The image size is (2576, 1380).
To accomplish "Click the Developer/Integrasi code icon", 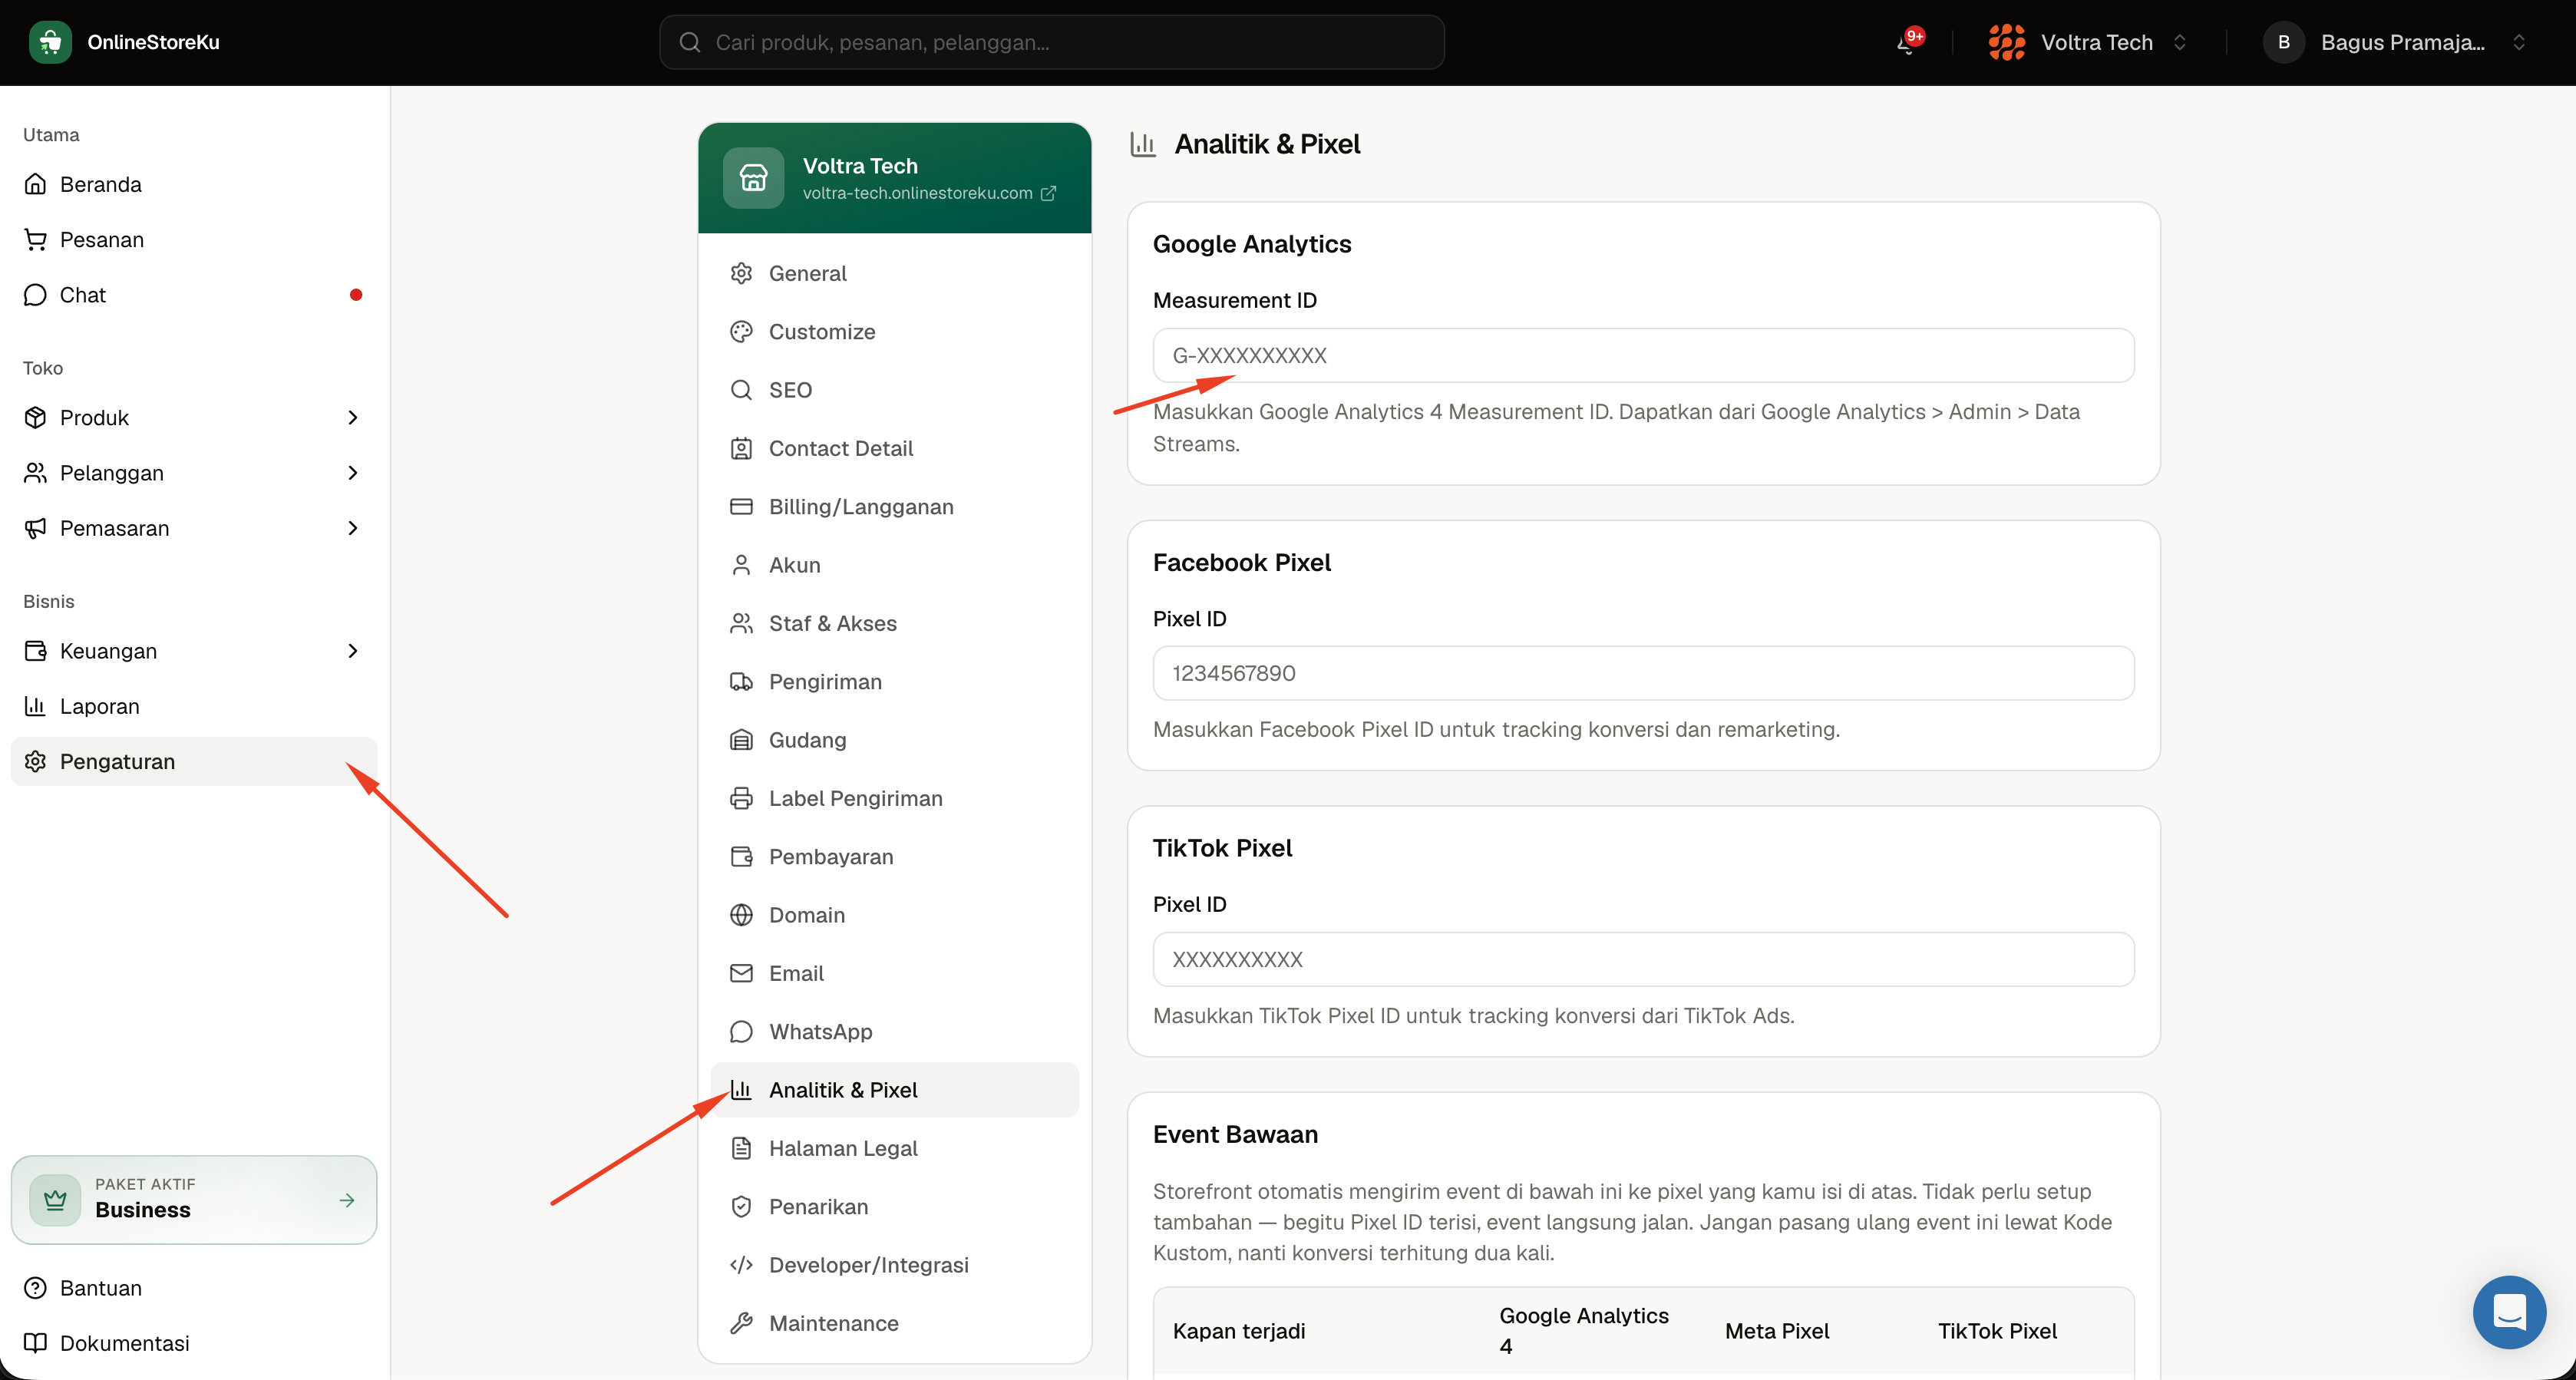I will (741, 1265).
